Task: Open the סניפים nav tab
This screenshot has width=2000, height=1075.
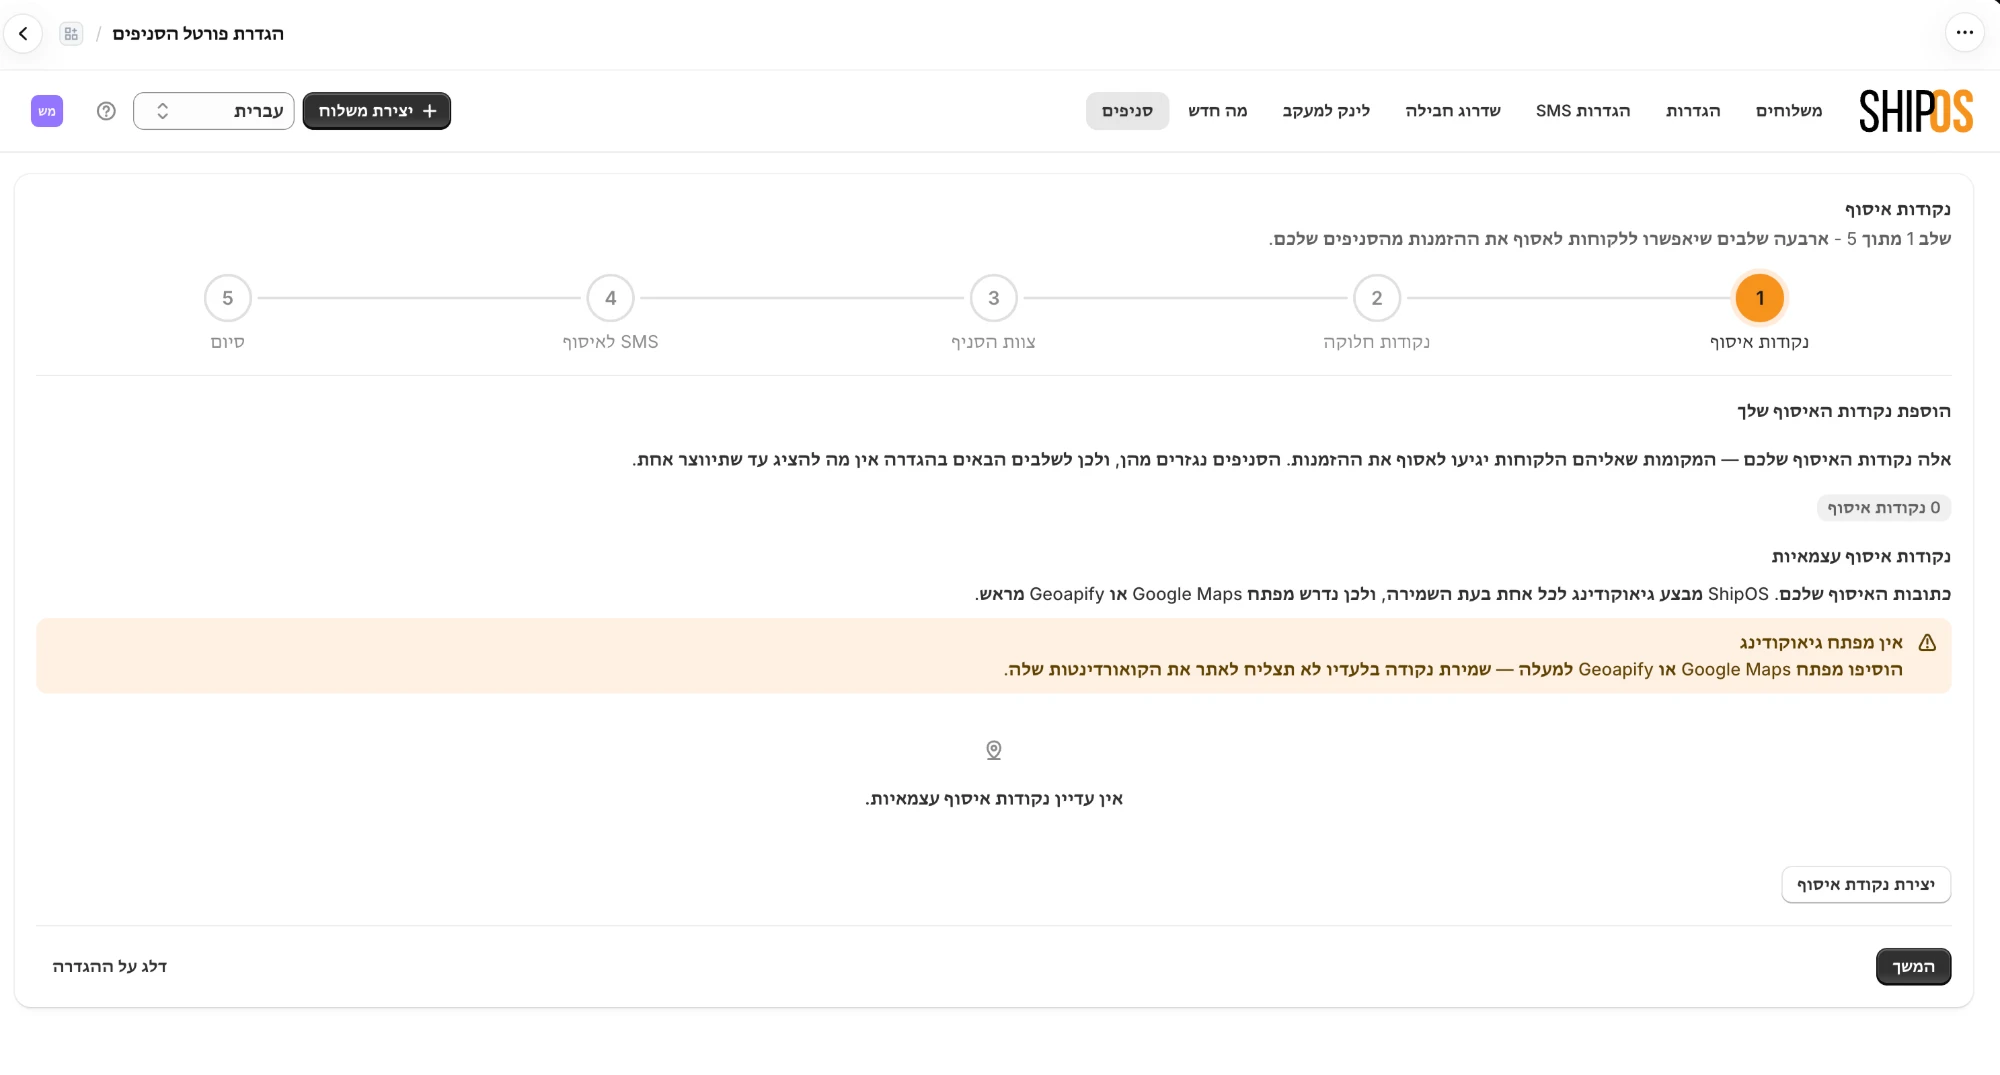Action: pyautogui.click(x=1127, y=111)
